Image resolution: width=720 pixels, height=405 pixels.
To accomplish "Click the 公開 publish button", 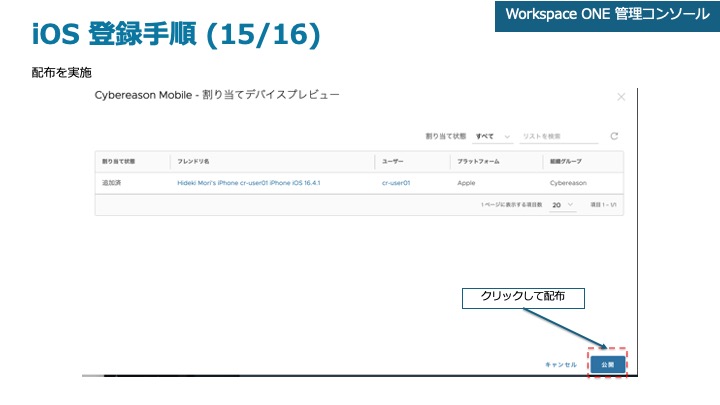I will click(x=608, y=364).
